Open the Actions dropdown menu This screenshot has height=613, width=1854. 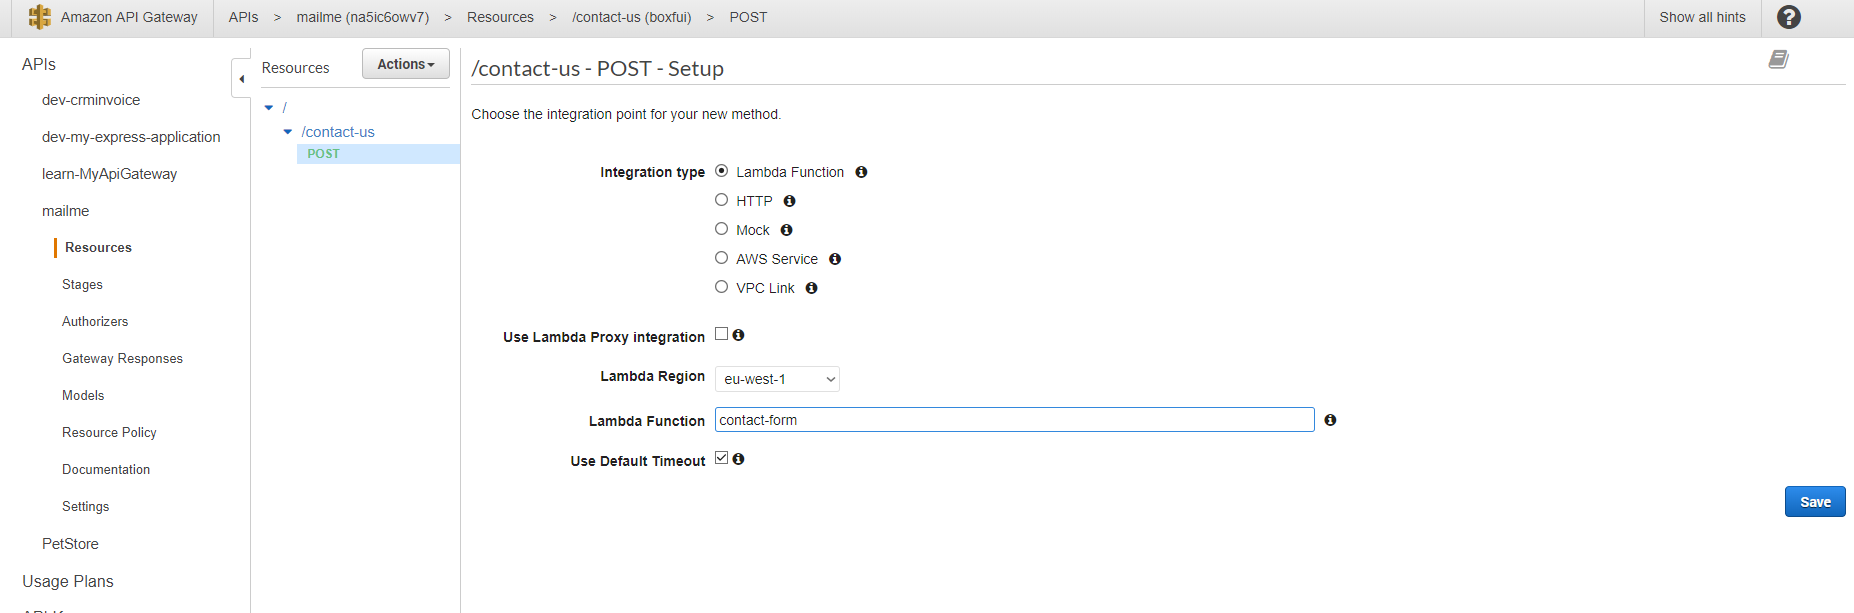coord(406,64)
